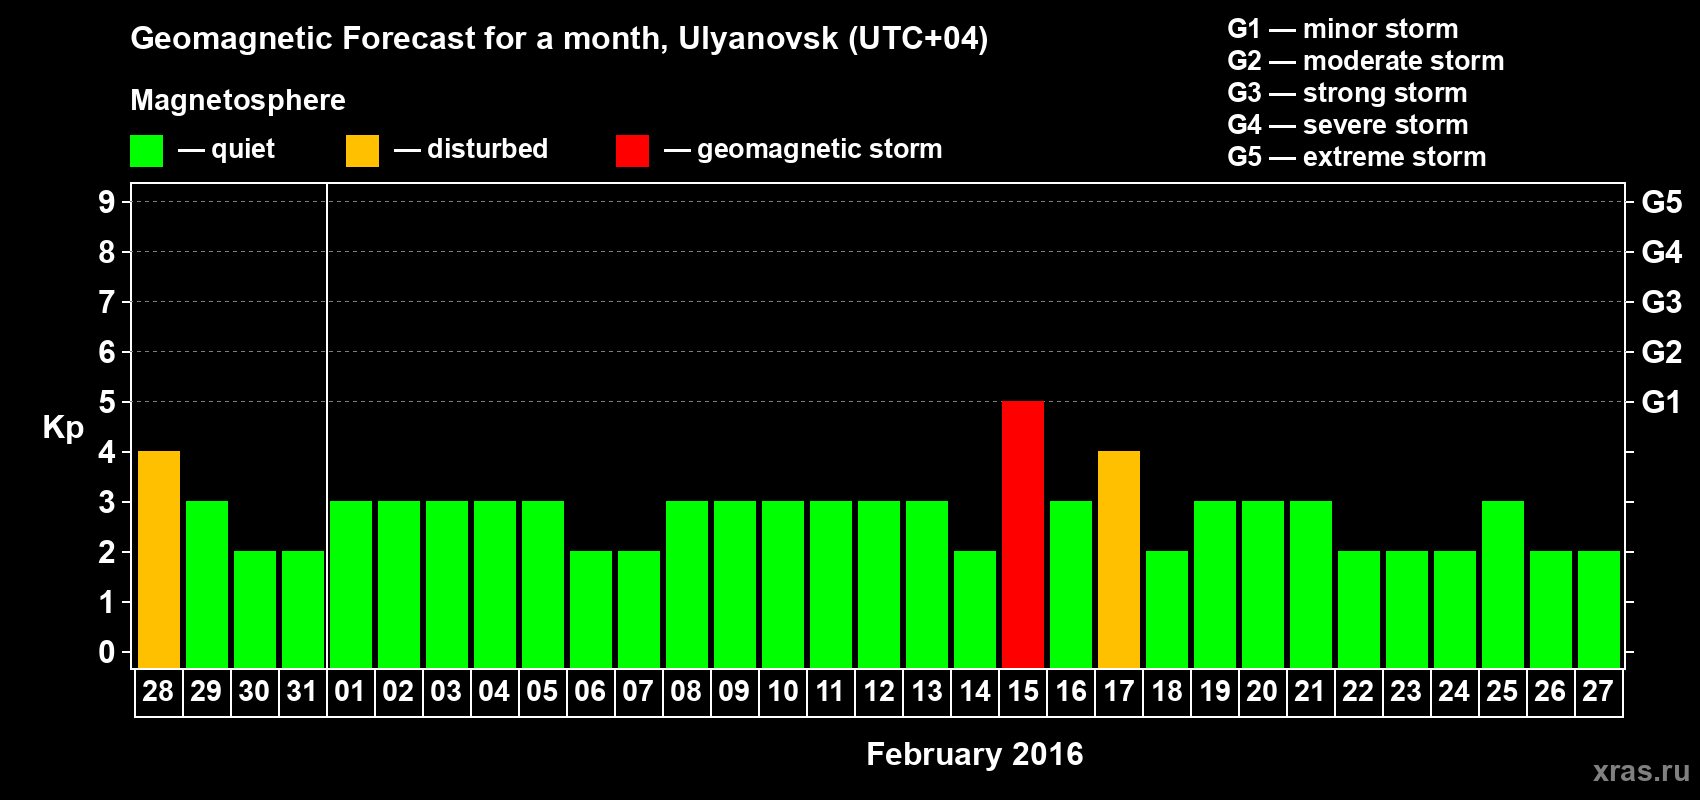Click the Kp value 0 on the axis
Viewport: 1700px width, 800px height.
click(107, 652)
